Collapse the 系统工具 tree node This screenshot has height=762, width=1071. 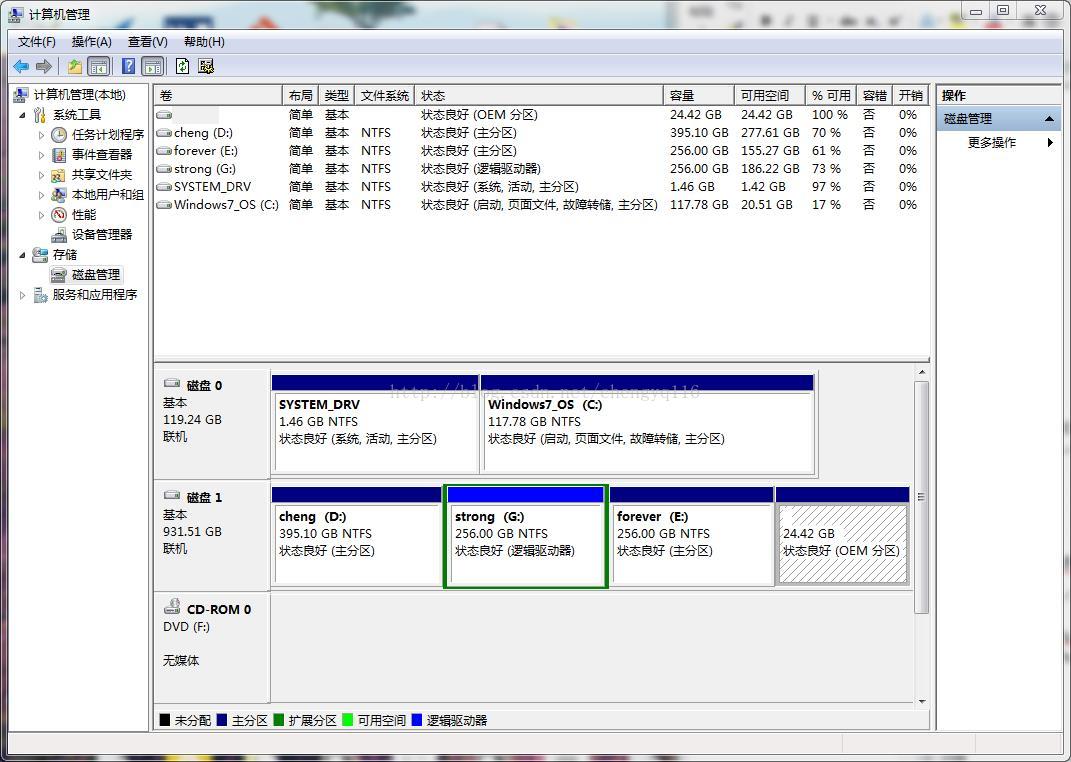coord(23,115)
